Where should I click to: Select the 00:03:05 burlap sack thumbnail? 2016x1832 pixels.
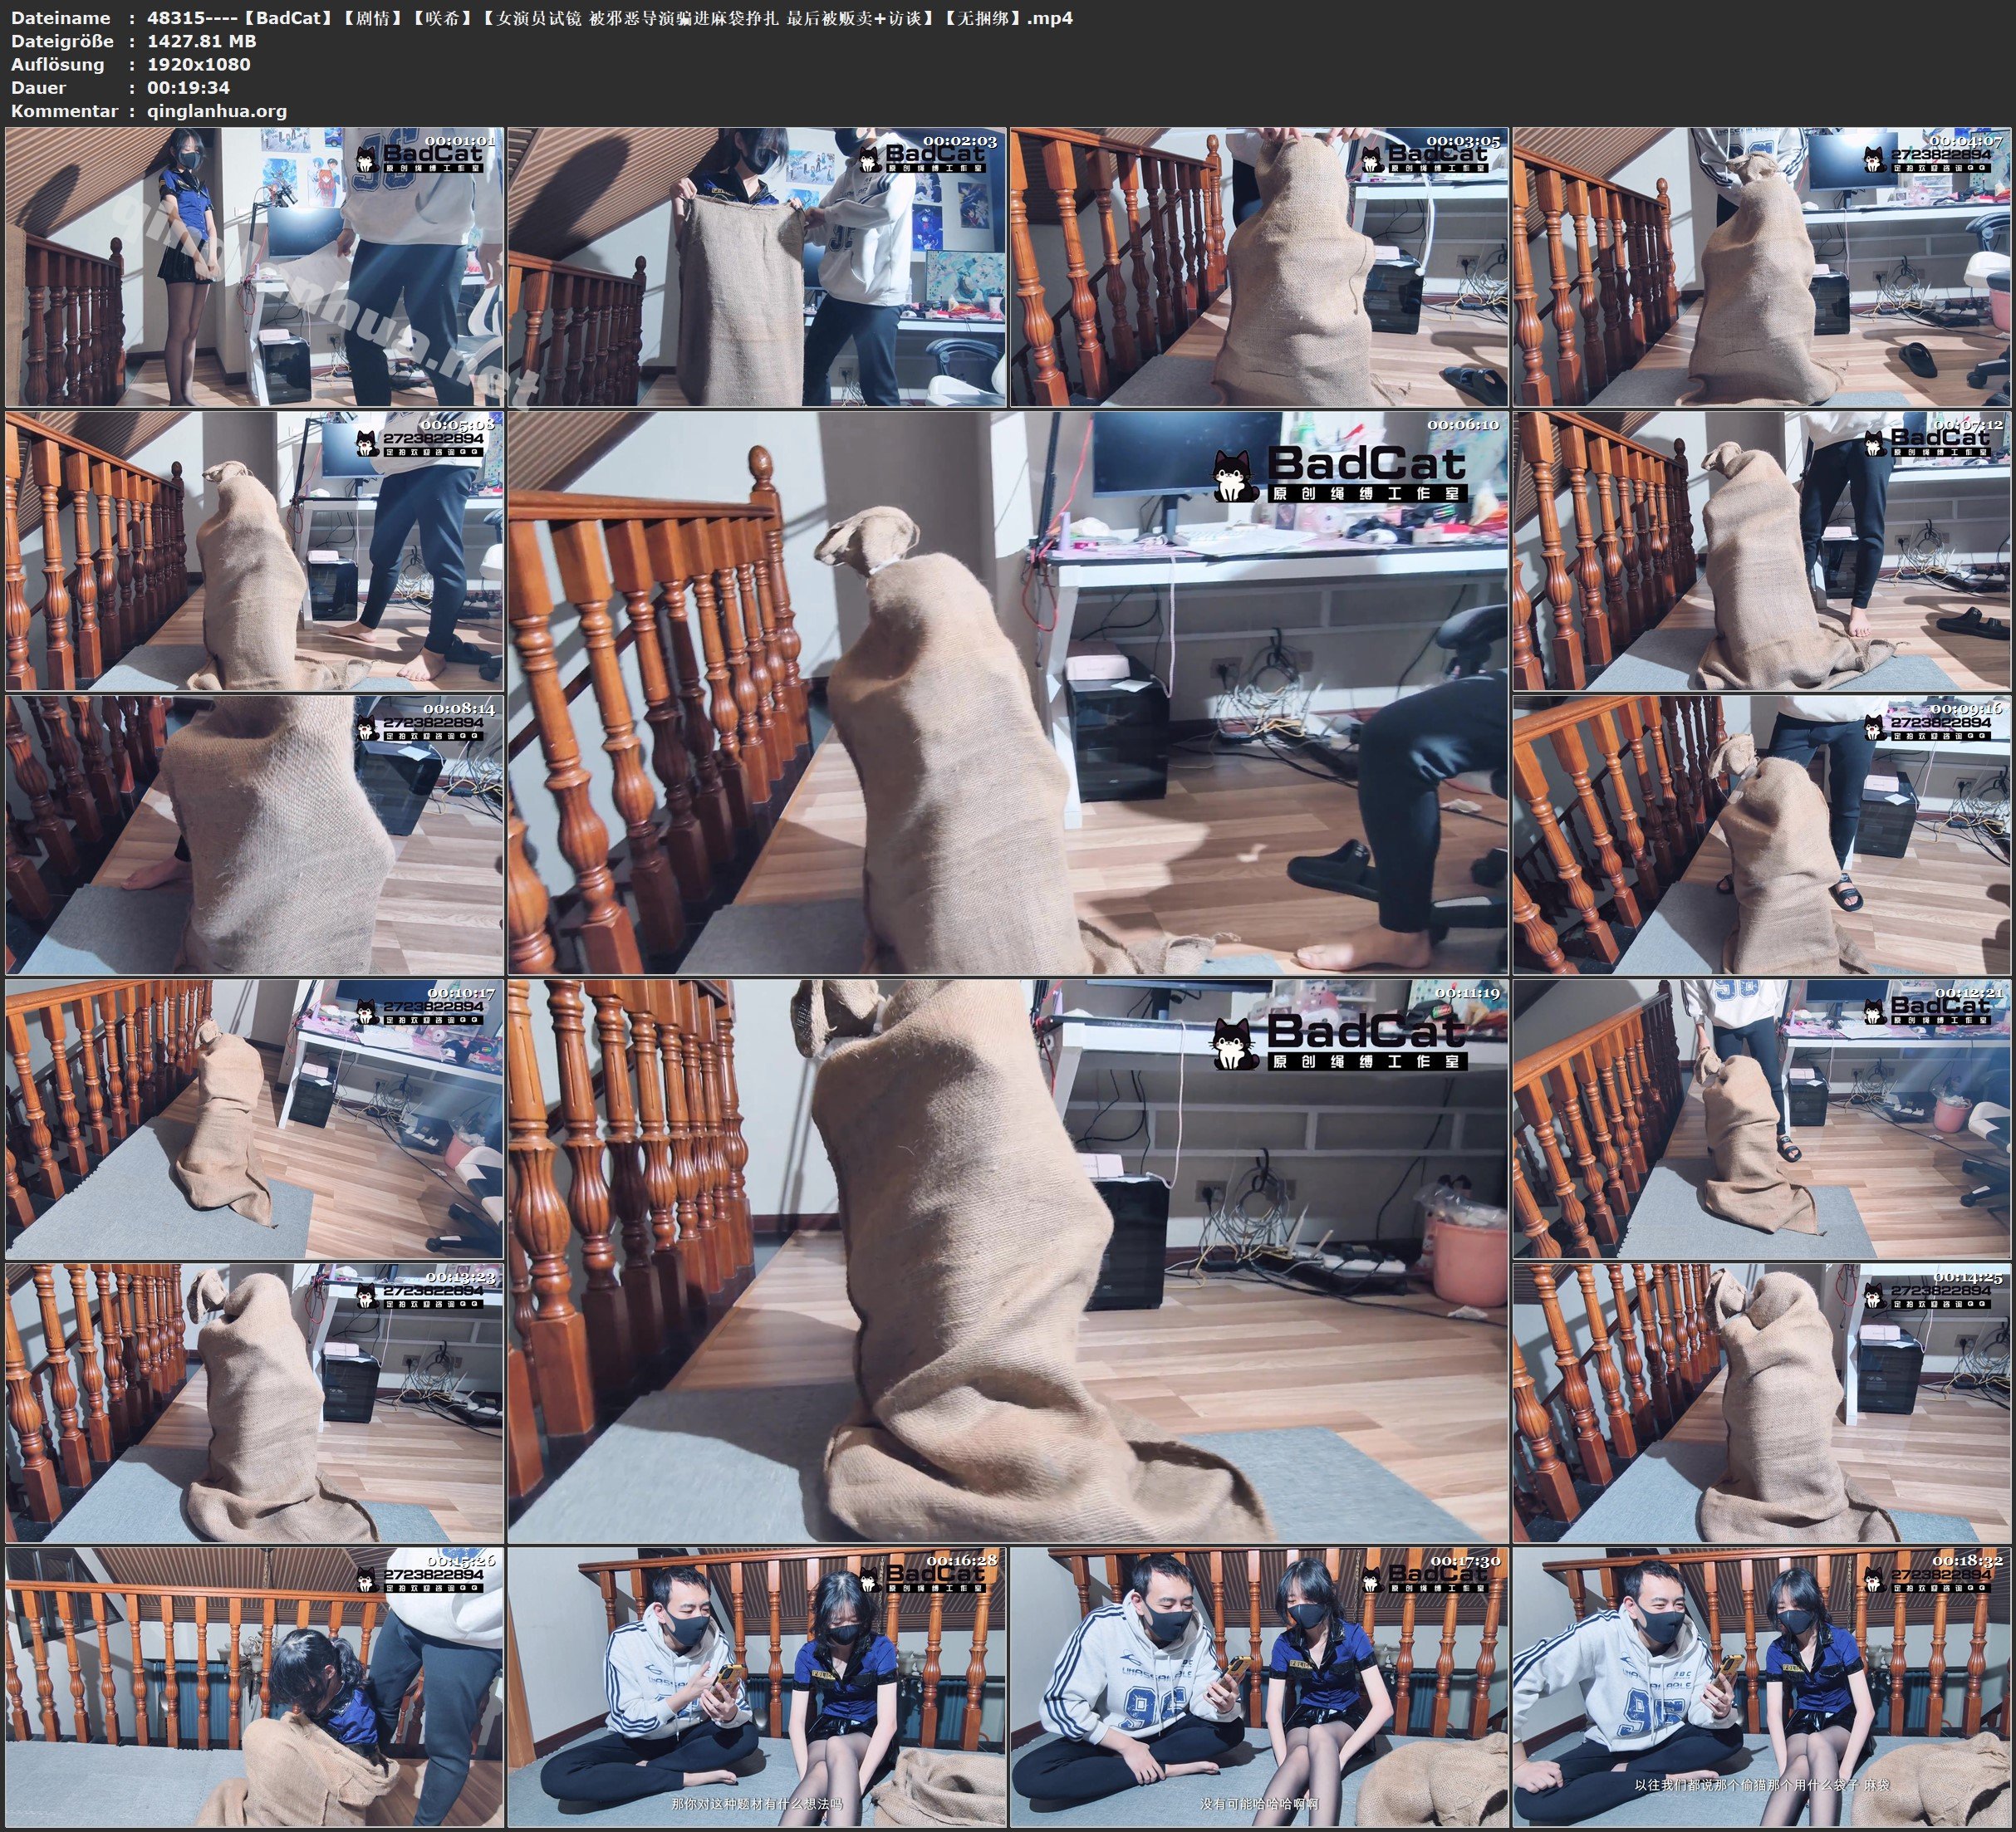coord(1259,266)
